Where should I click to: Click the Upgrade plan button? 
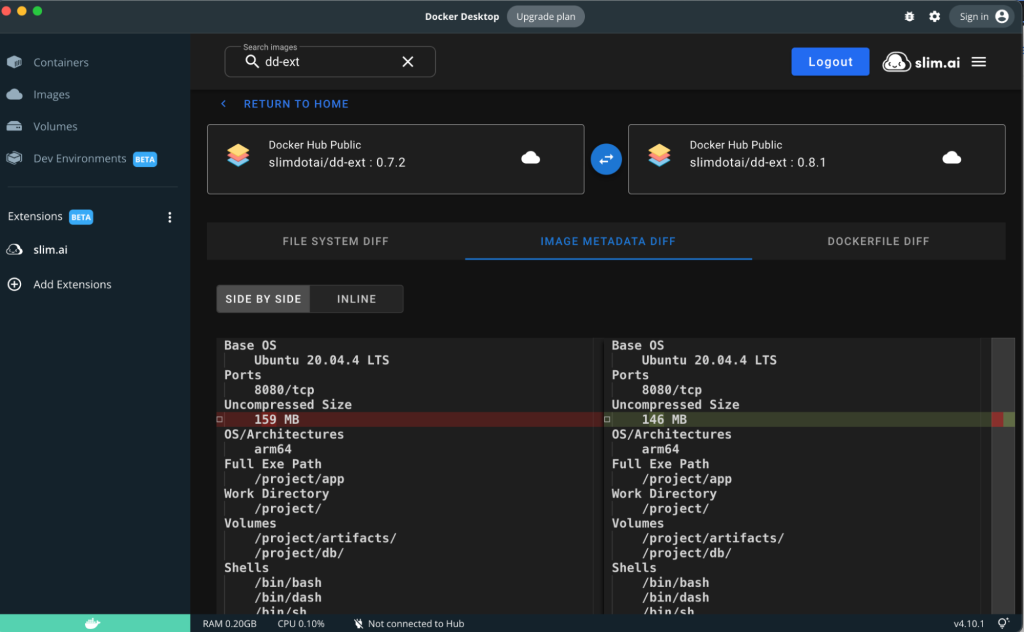coord(545,16)
